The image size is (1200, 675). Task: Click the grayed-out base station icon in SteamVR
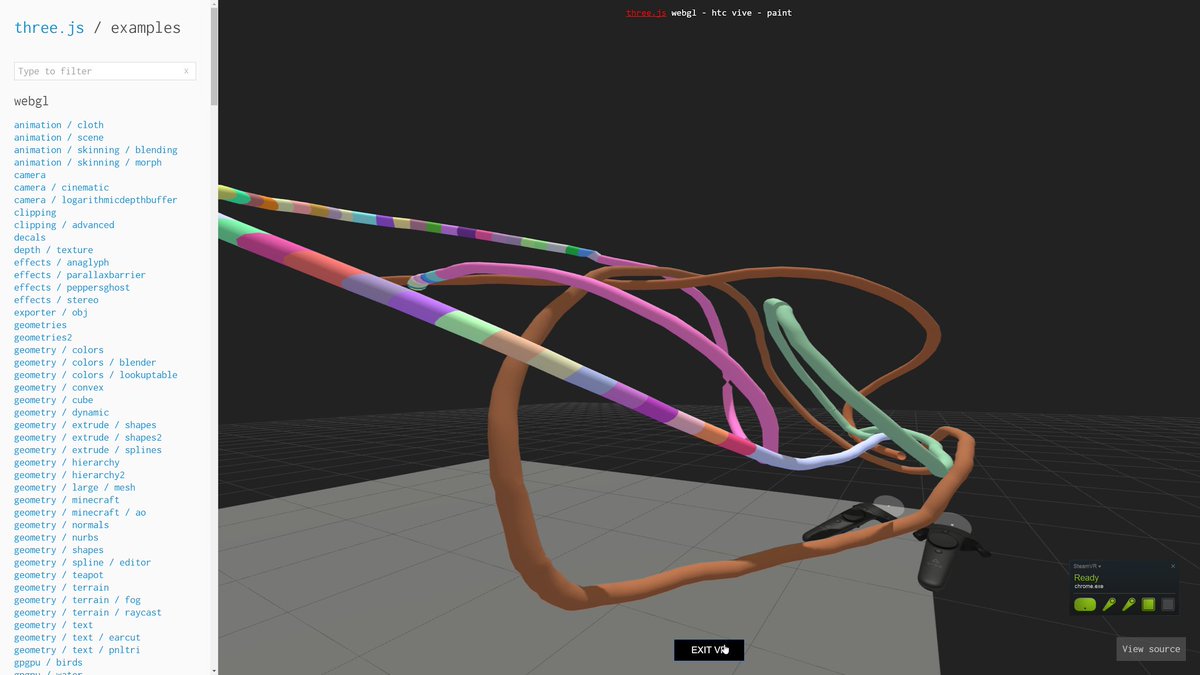click(x=1168, y=604)
